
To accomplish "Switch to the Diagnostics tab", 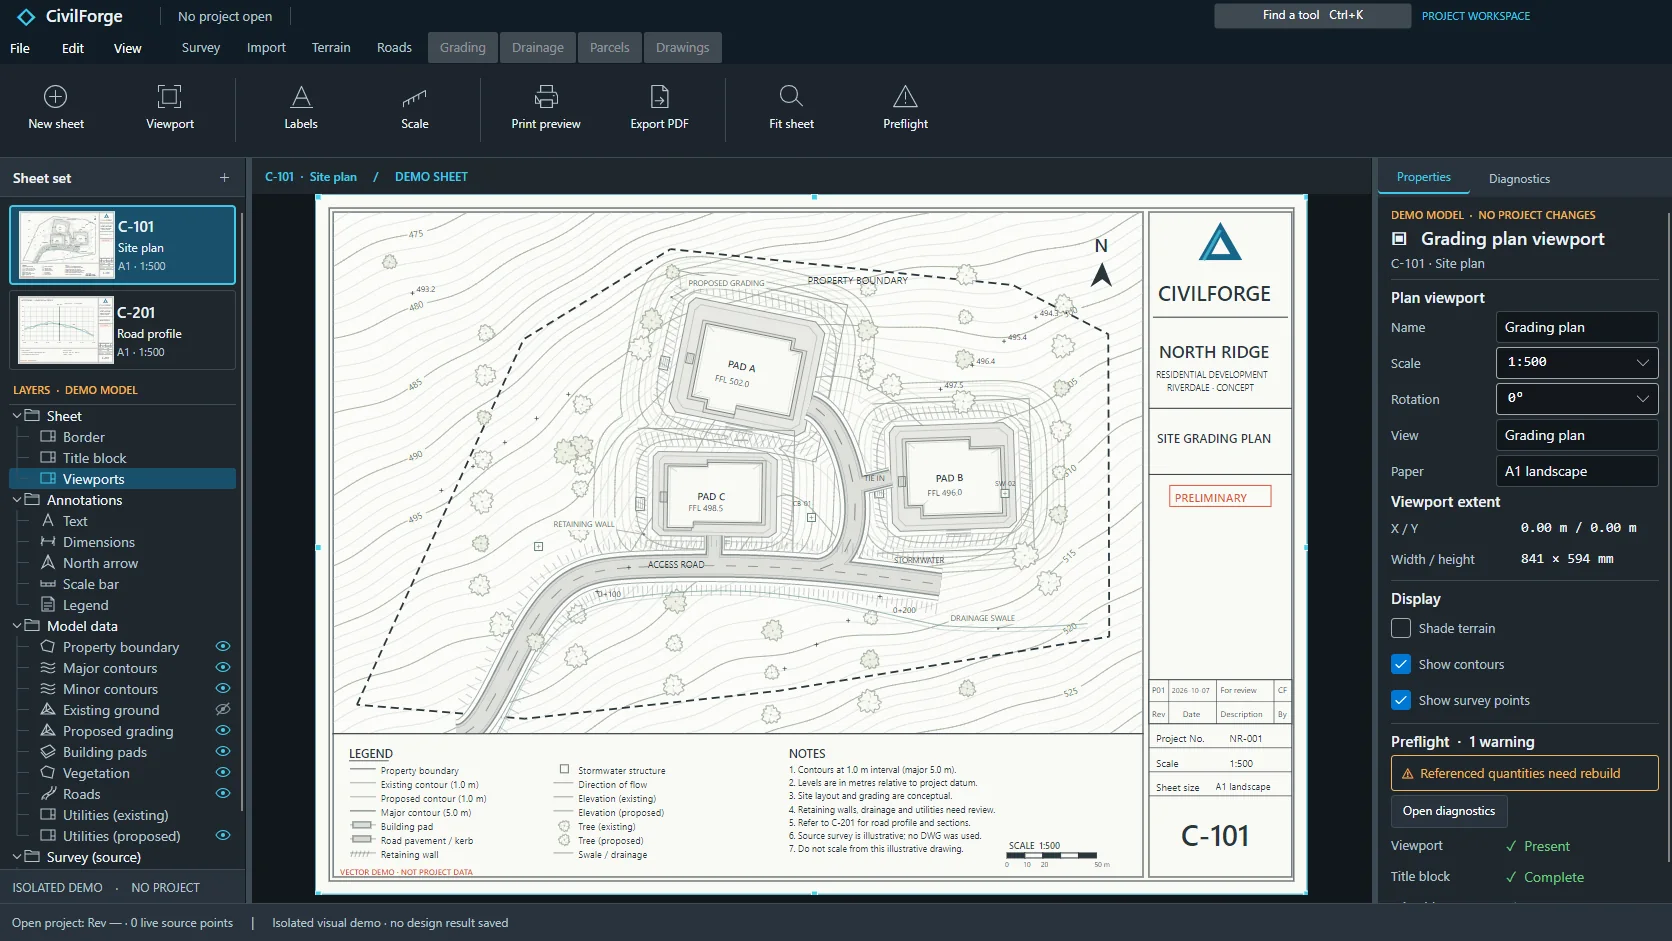I will click(x=1519, y=179).
